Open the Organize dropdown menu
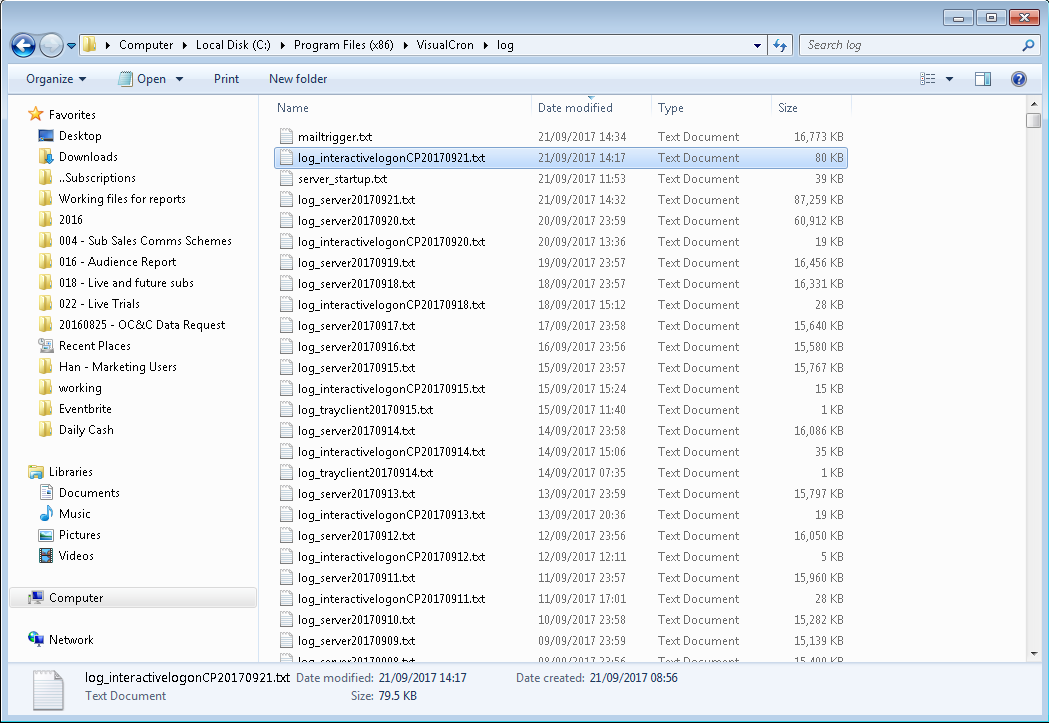Viewport: 1049px width, 723px height. [56, 79]
